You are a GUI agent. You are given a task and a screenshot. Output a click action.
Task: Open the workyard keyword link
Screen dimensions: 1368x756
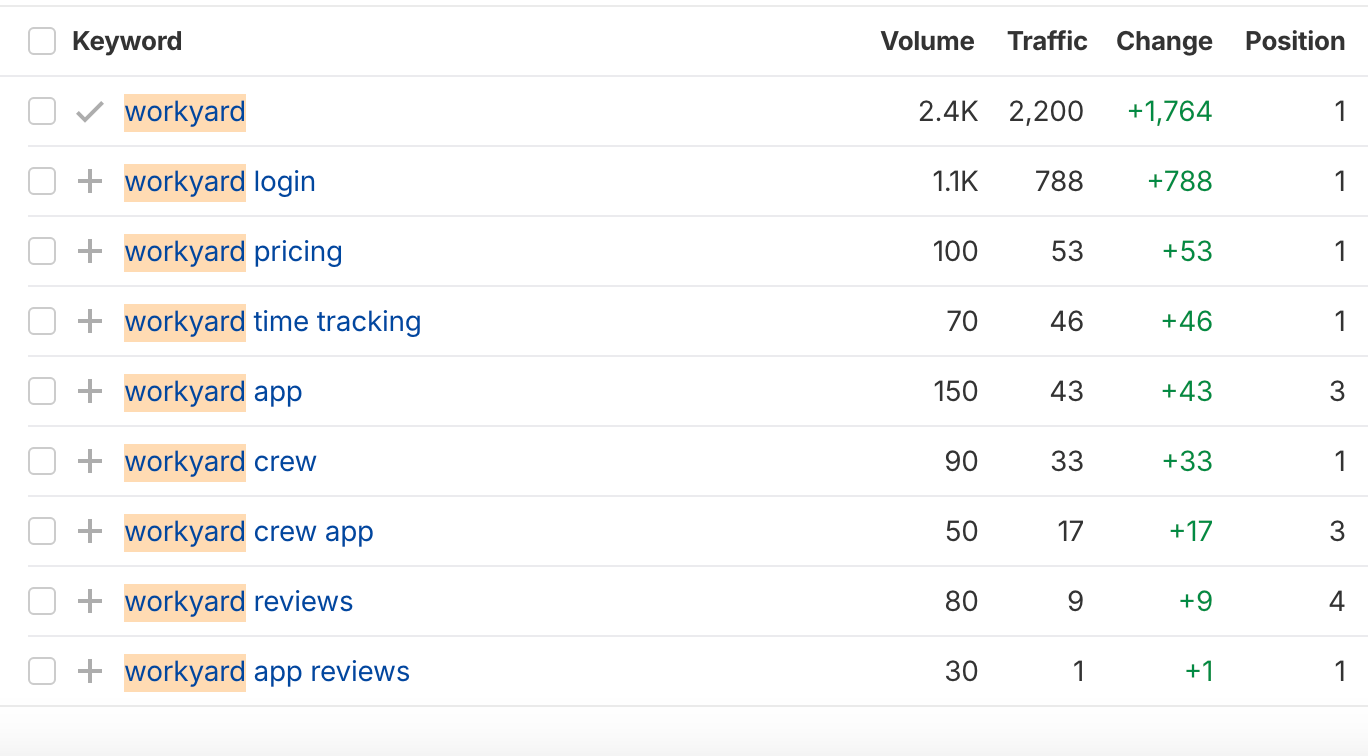185,112
